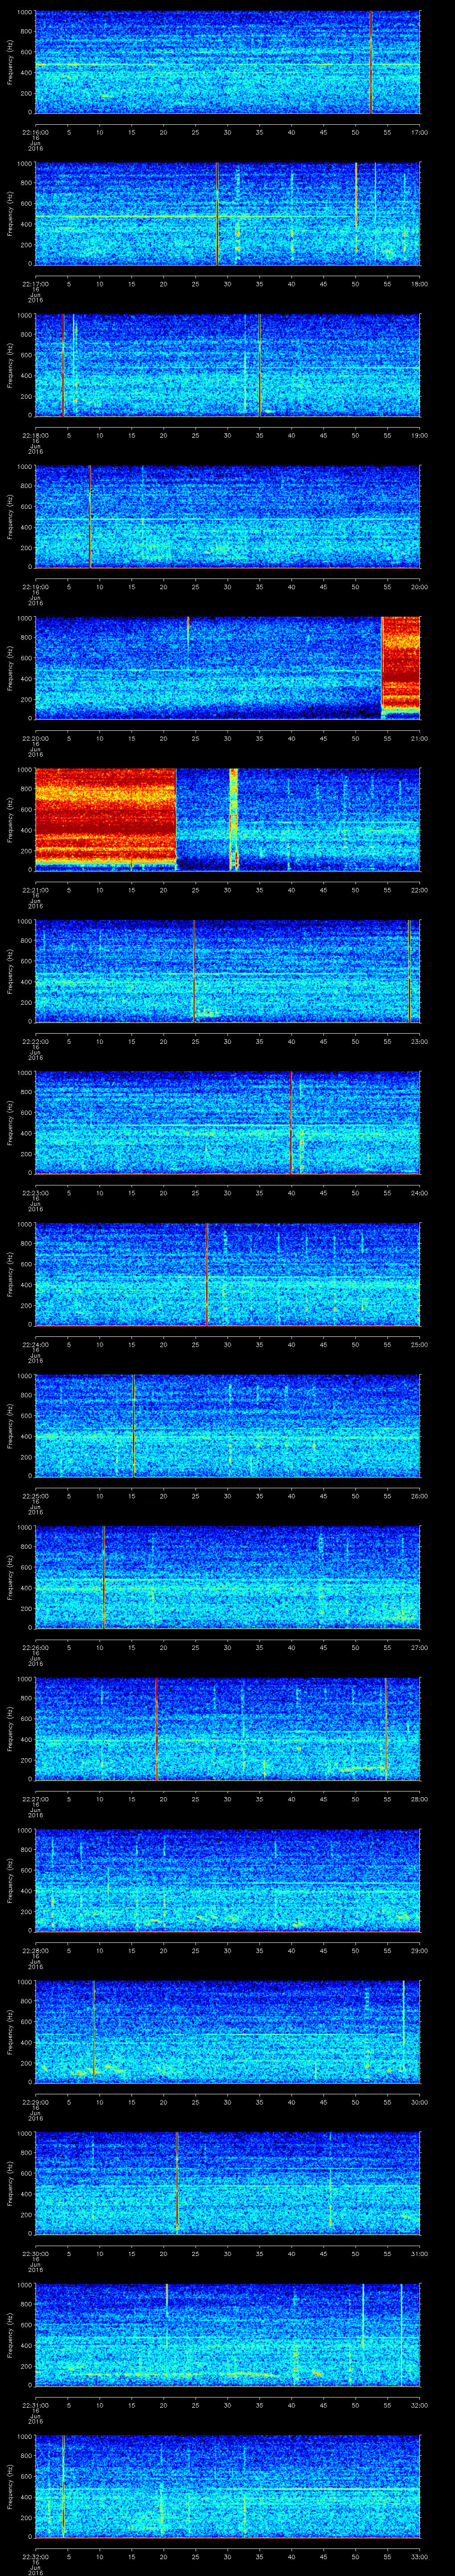Viewport: 455px width, 2576px height.
Task: Click Frequency (Hz) axis label of 22:20:00 panel
Action: coord(10,668)
